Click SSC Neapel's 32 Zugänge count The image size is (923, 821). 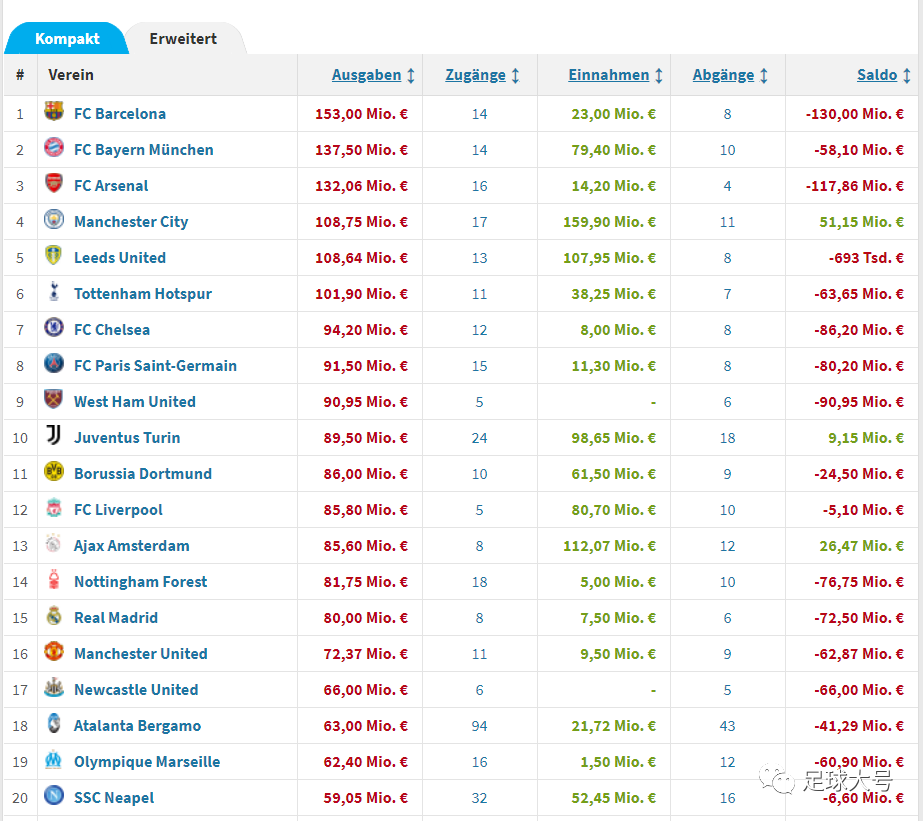(479, 798)
